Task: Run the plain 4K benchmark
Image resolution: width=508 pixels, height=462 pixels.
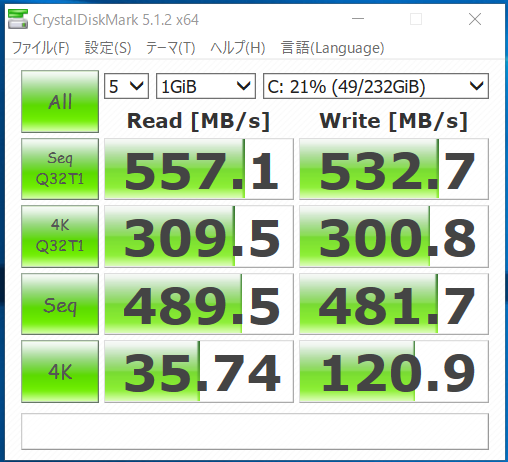Action: click(60, 371)
